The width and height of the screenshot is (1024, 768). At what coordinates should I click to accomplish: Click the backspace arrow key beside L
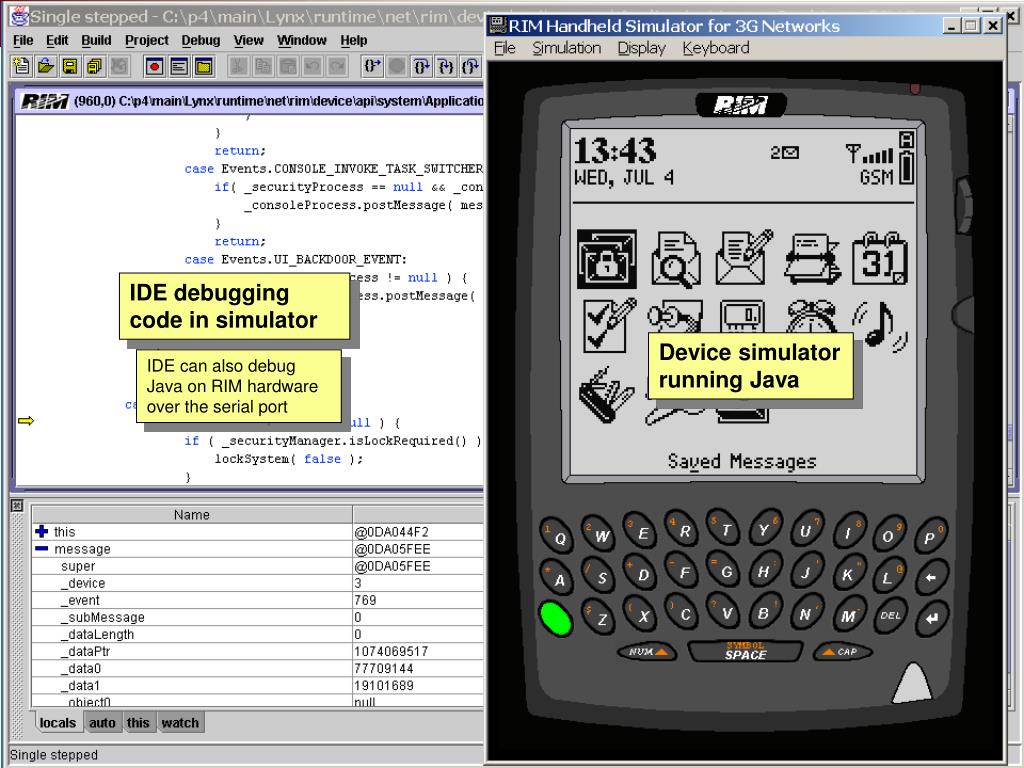(931, 577)
